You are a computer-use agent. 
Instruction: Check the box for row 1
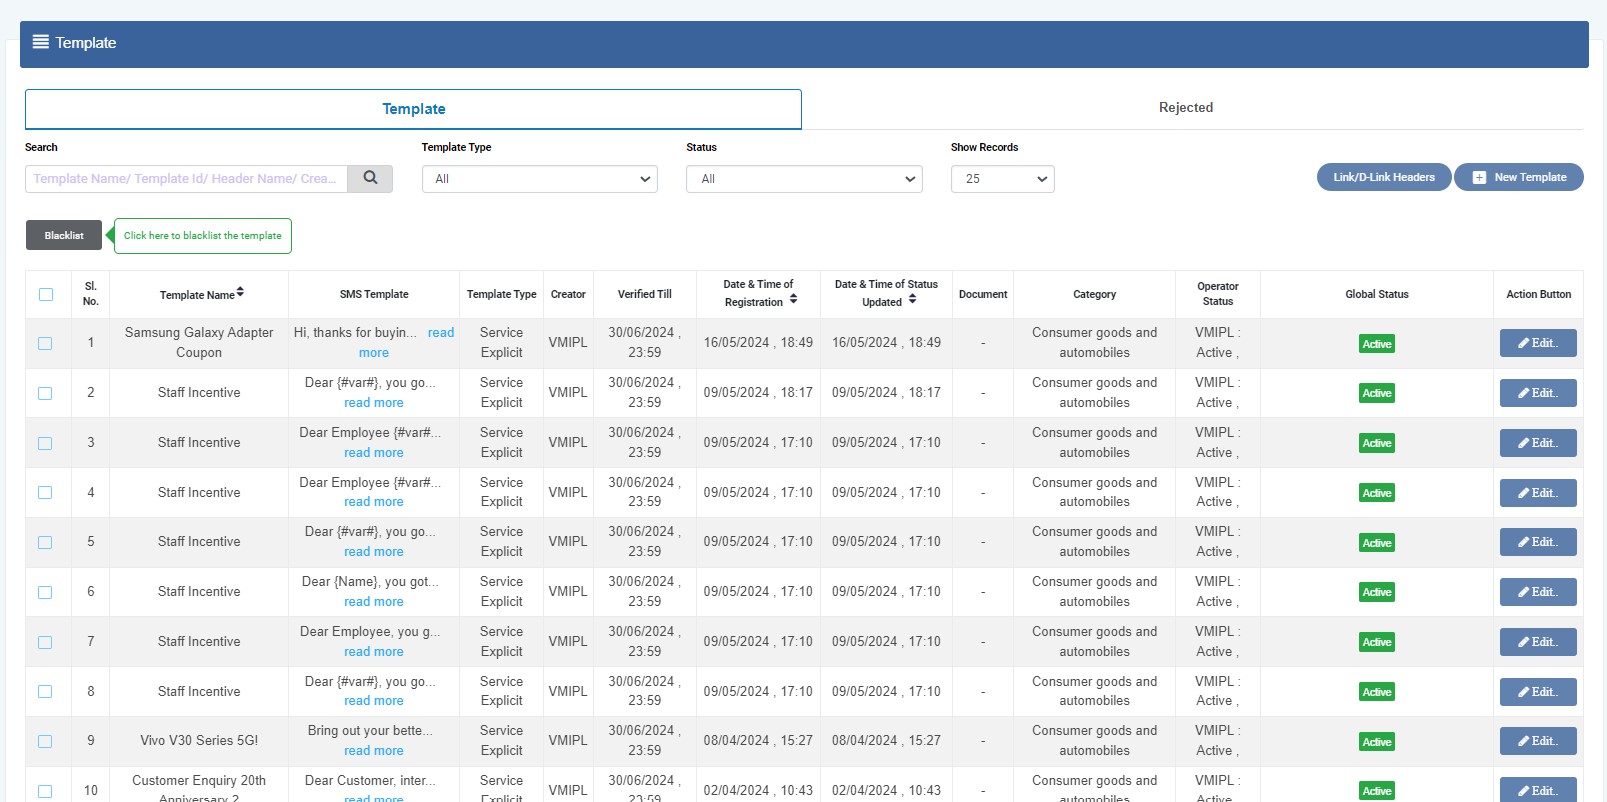tap(45, 343)
